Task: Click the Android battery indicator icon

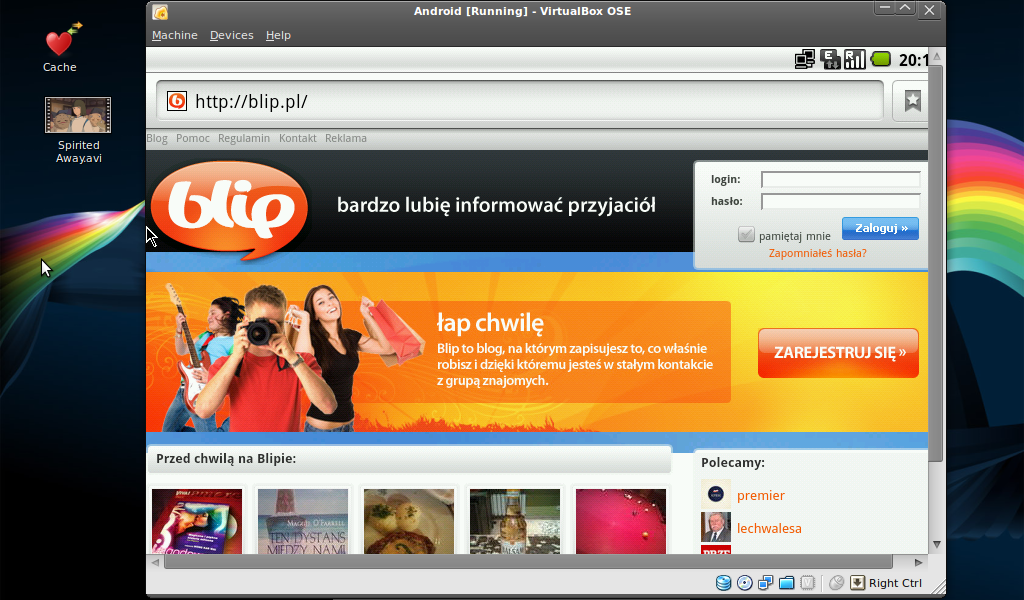Action: click(x=881, y=60)
